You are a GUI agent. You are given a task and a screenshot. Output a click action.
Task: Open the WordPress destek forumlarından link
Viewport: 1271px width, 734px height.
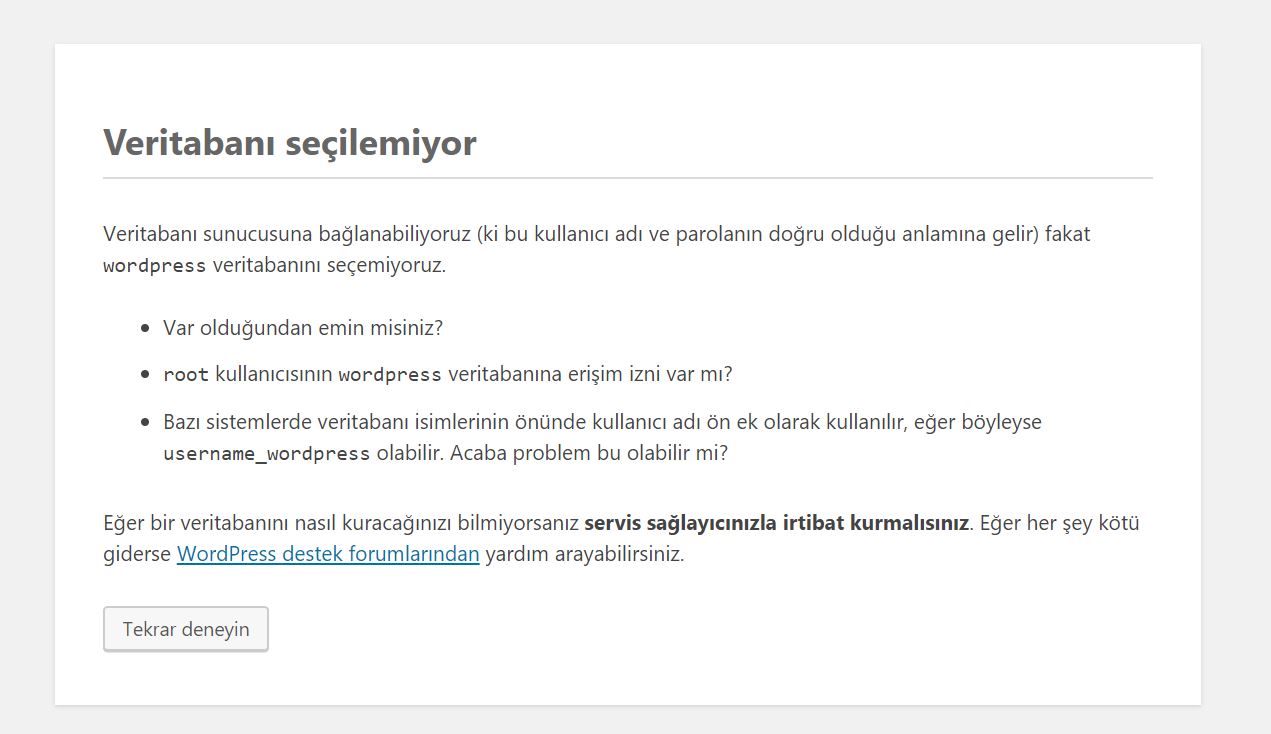328,554
